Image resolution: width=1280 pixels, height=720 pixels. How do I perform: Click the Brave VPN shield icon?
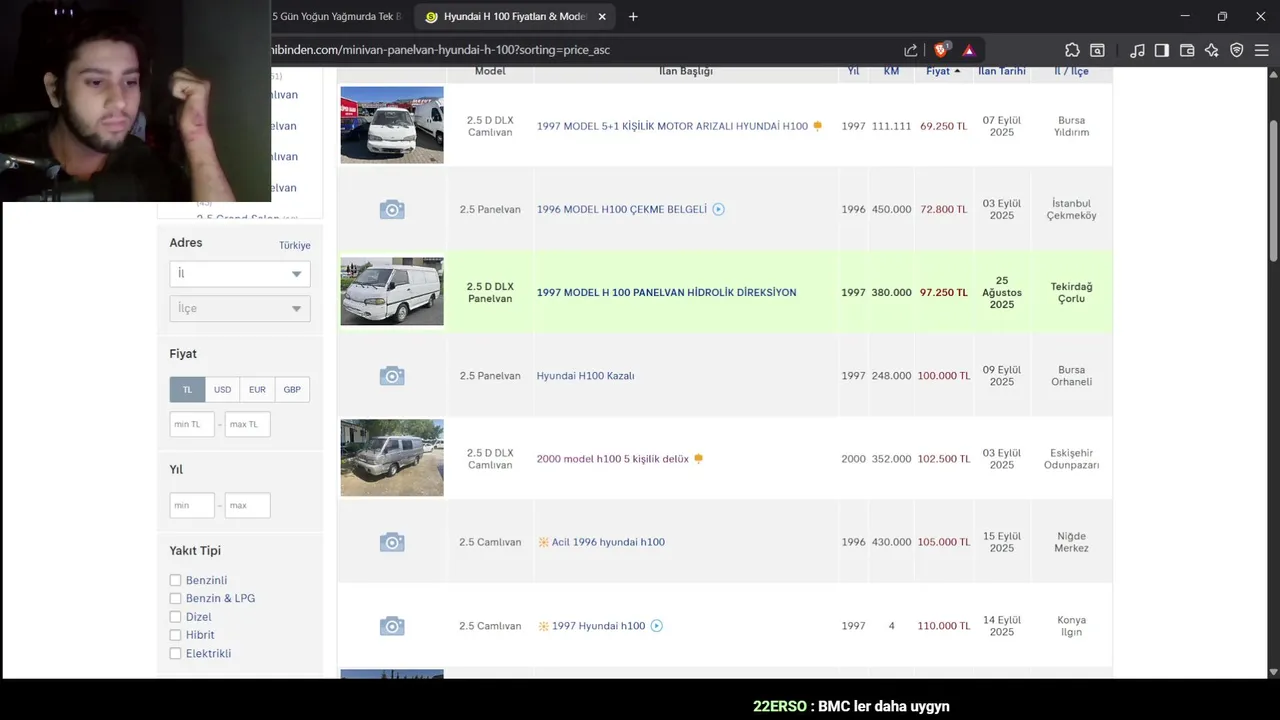pos(1237,50)
